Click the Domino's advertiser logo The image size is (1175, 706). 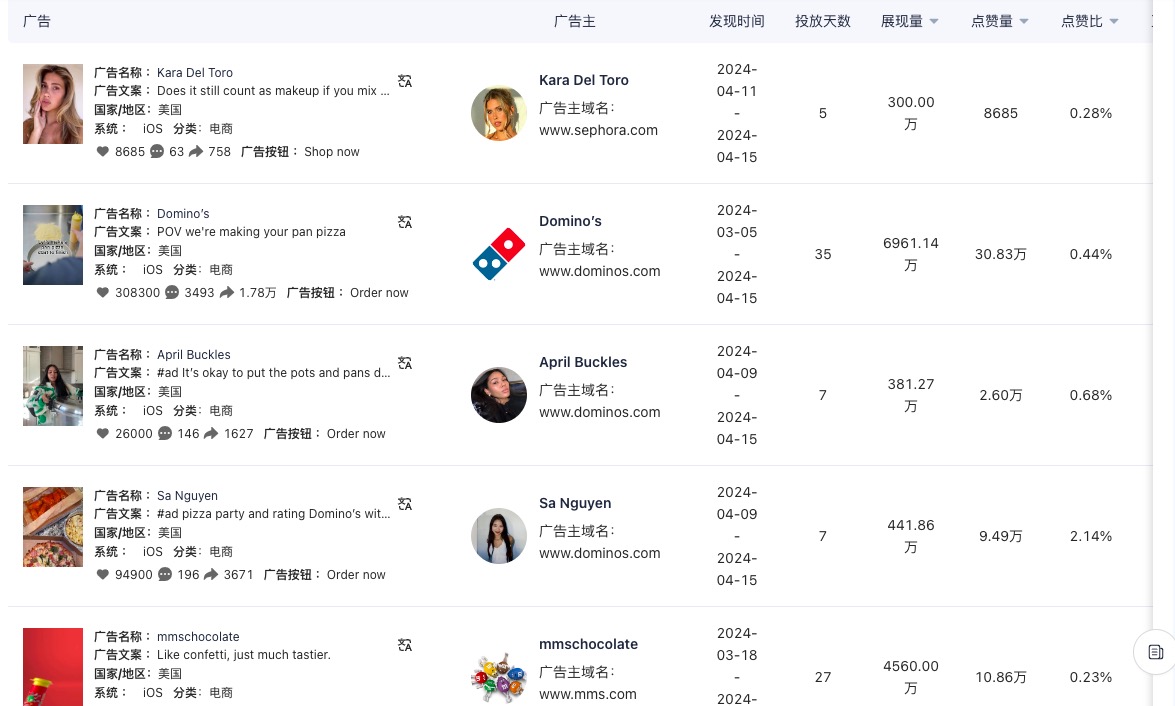pyautogui.click(x=498, y=254)
